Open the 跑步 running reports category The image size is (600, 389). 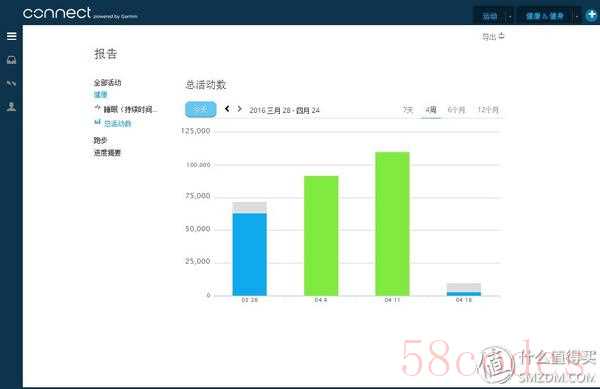100,140
